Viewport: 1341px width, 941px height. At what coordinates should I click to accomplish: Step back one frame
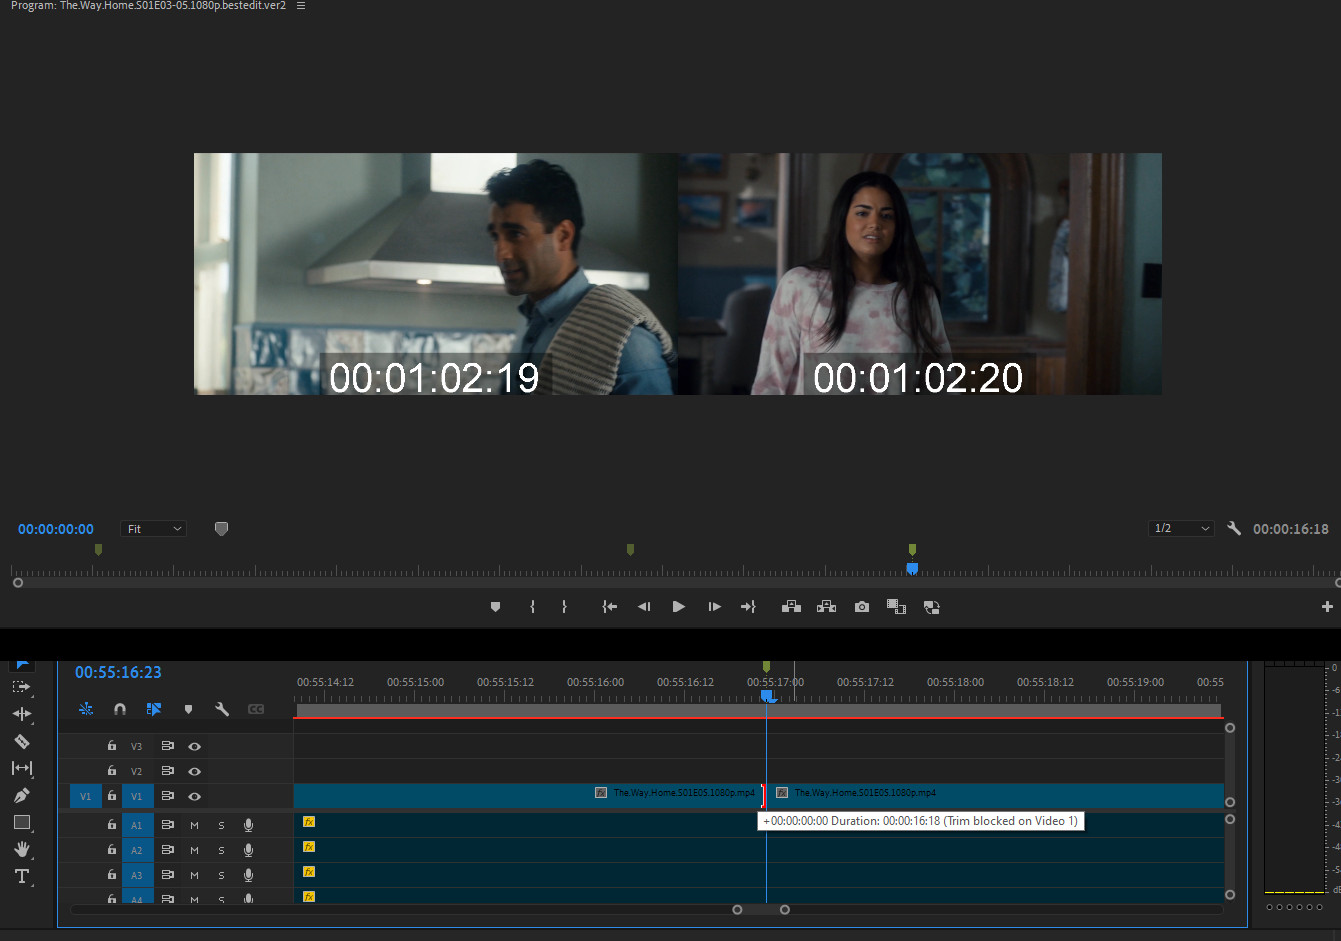coord(644,607)
